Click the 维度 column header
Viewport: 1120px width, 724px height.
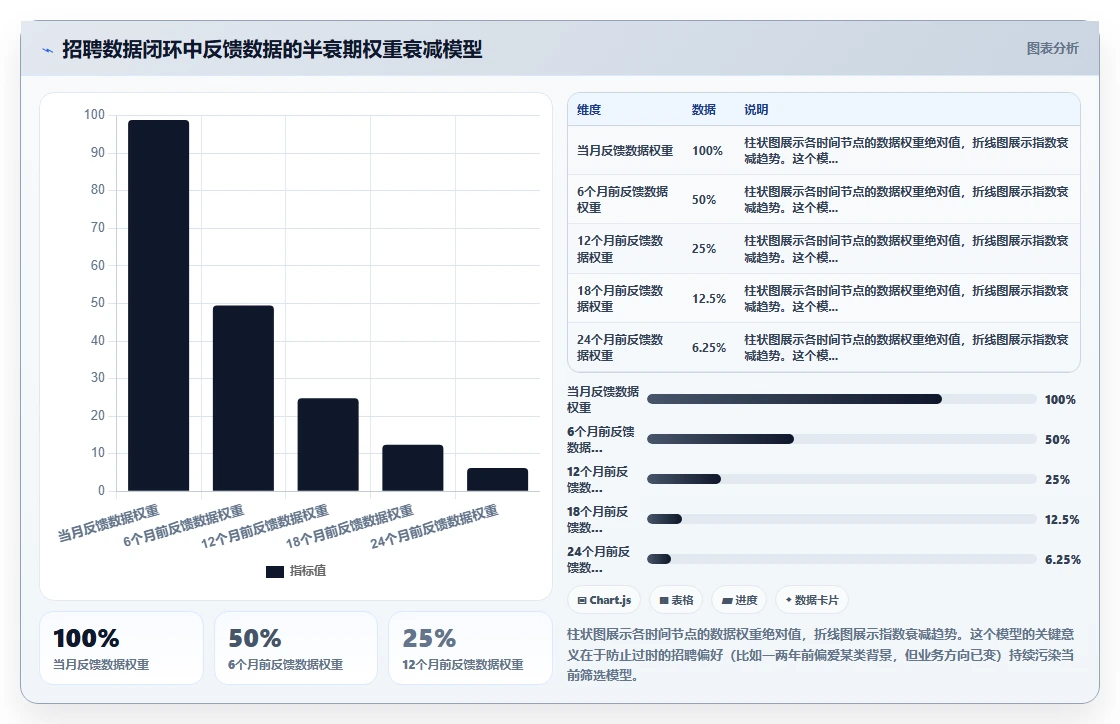(589, 109)
